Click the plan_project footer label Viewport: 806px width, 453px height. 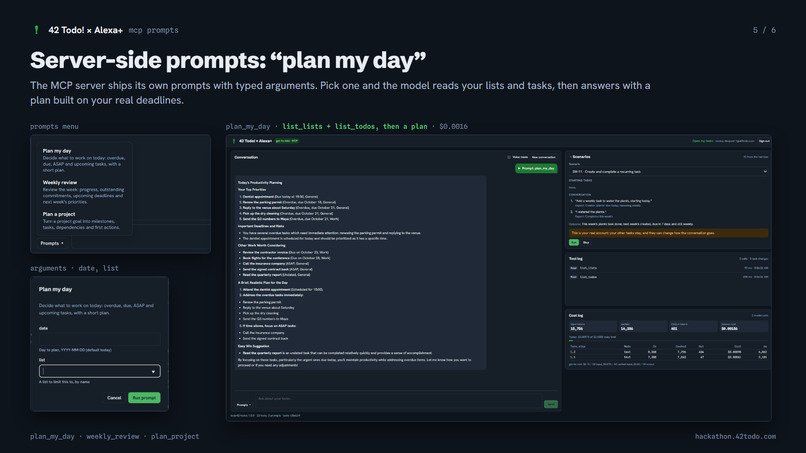pos(175,437)
